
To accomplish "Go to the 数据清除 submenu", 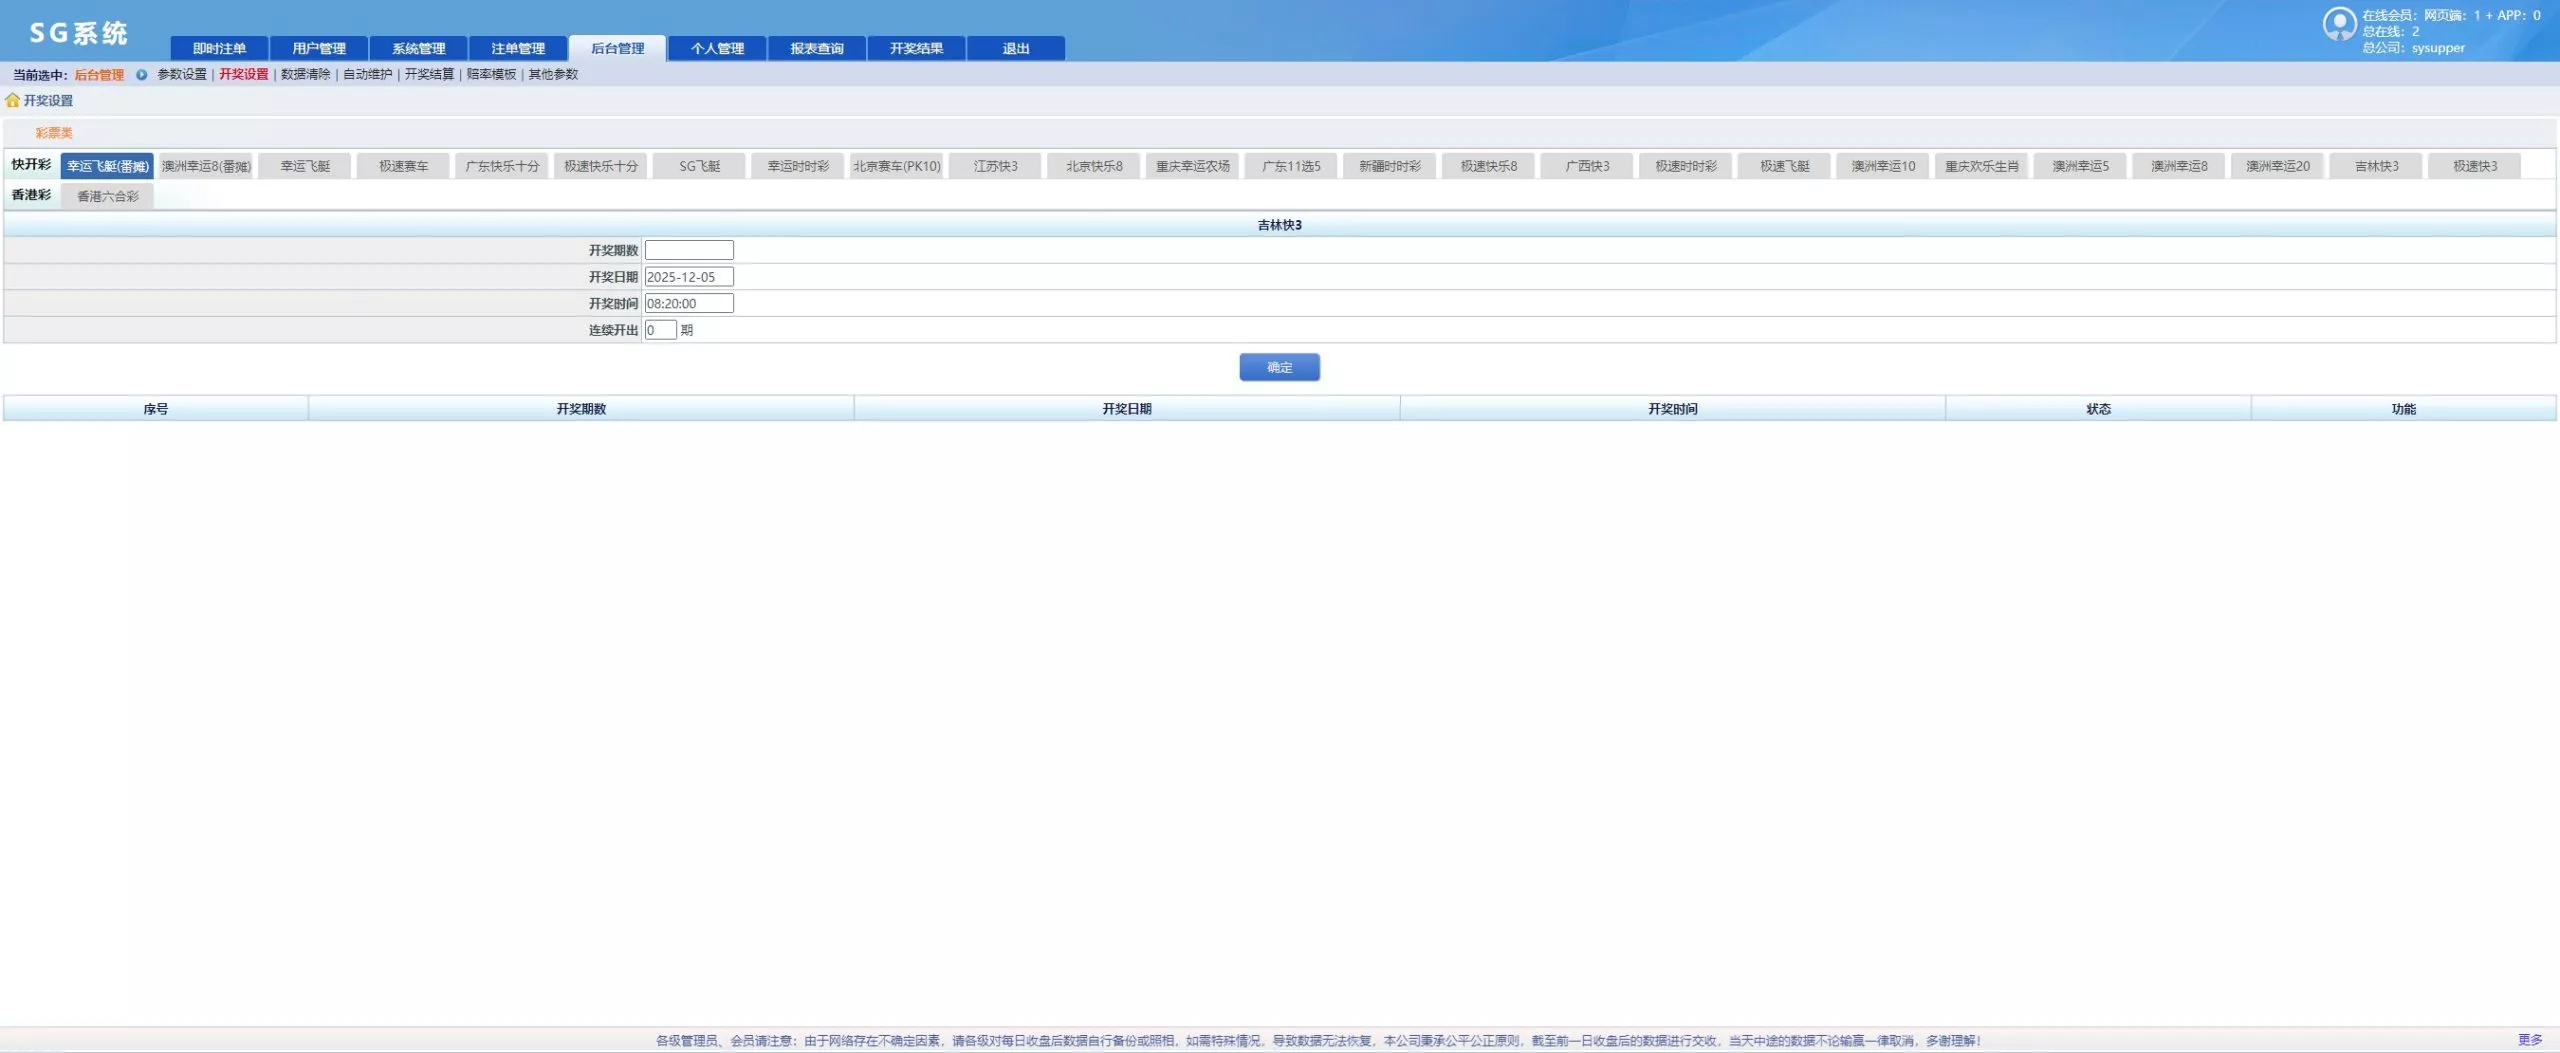I will 305,75.
